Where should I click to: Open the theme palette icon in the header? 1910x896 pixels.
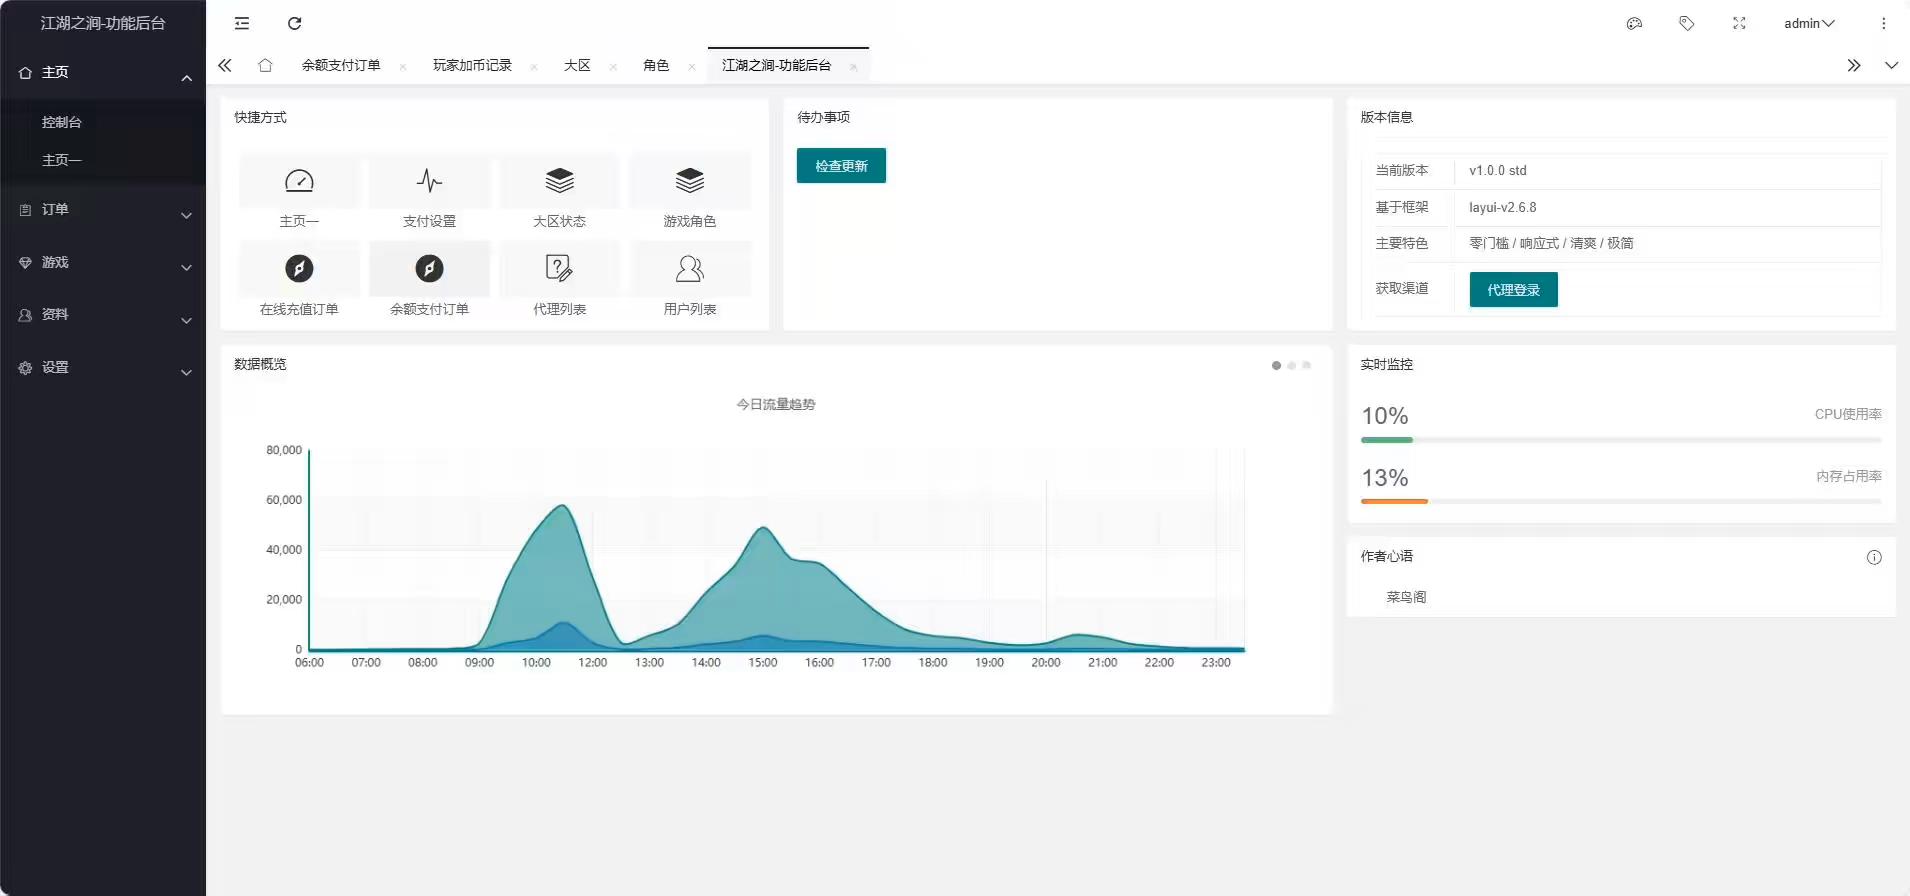click(1634, 23)
